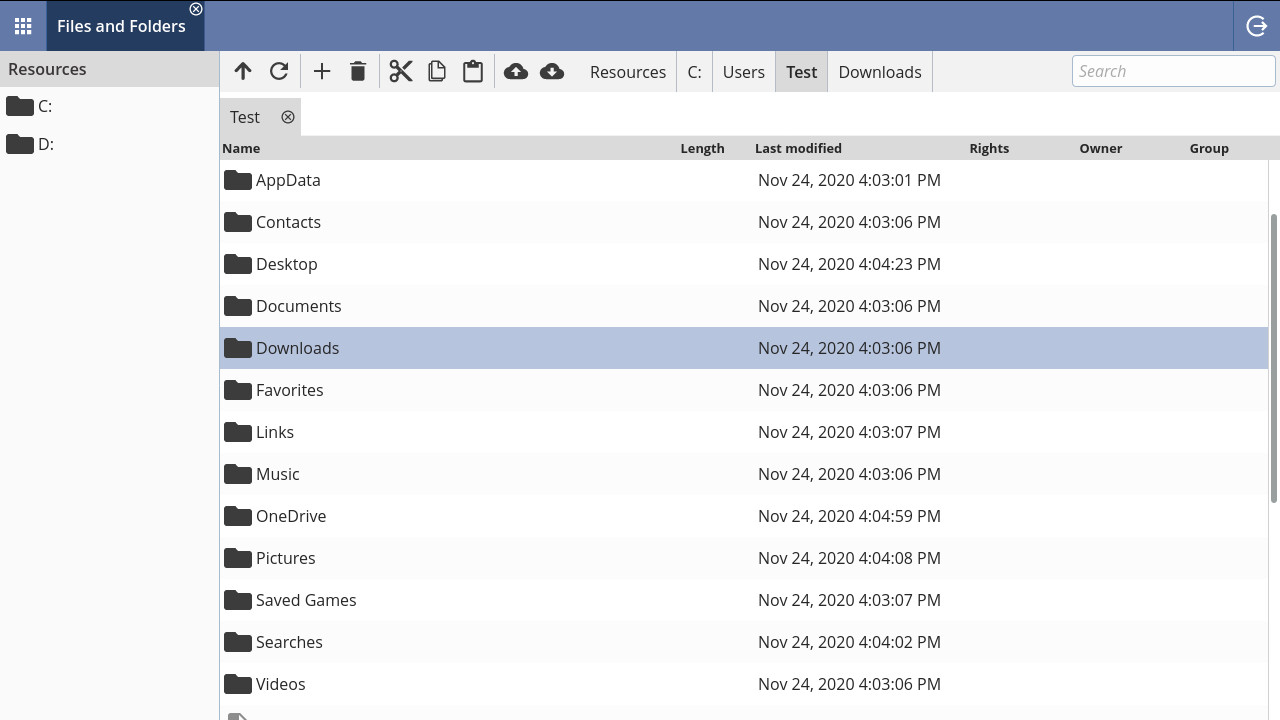This screenshot has width=1280, height=720.
Task: Delete selected item using trash icon
Action: pyautogui.click(x=358, y=71)
